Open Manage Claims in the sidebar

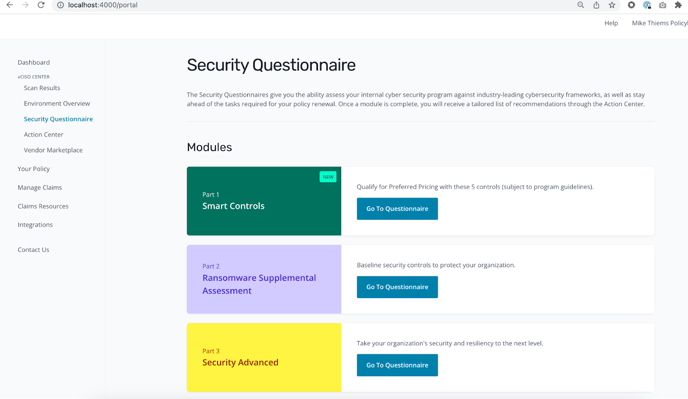[x=39, y=187]
